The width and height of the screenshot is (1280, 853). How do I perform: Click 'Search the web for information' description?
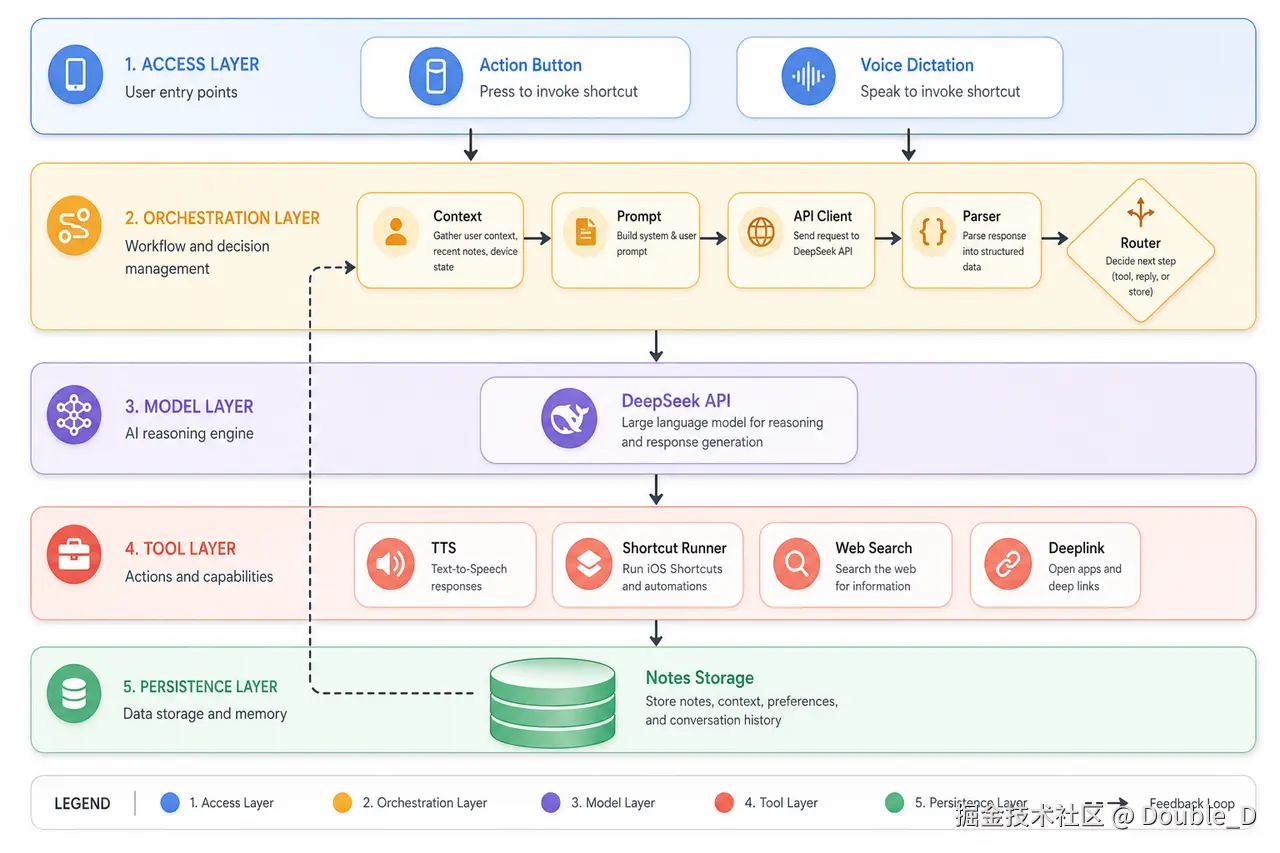click(875, 578)
